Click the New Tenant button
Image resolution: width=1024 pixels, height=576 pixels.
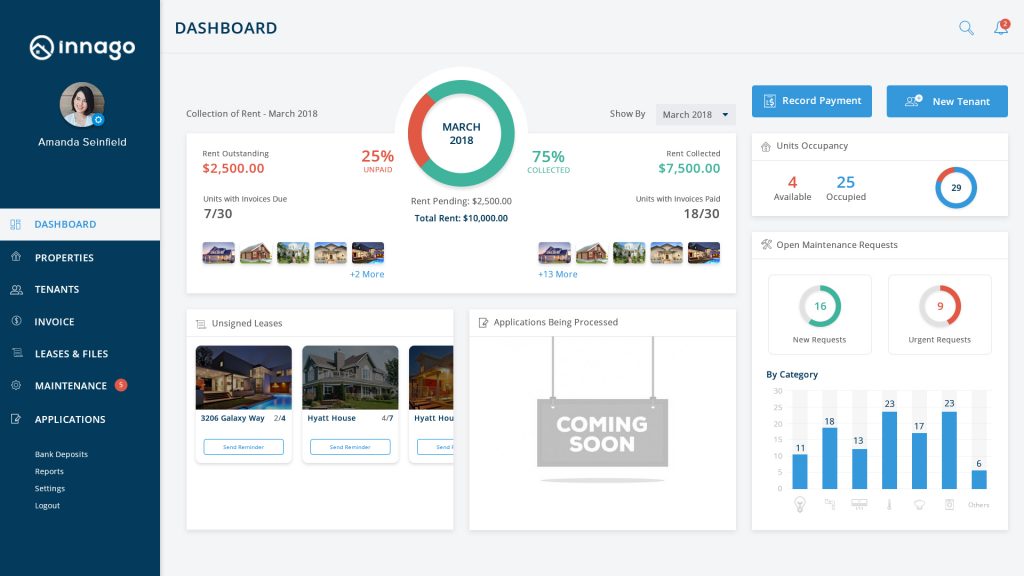click(x=946, y=101)
